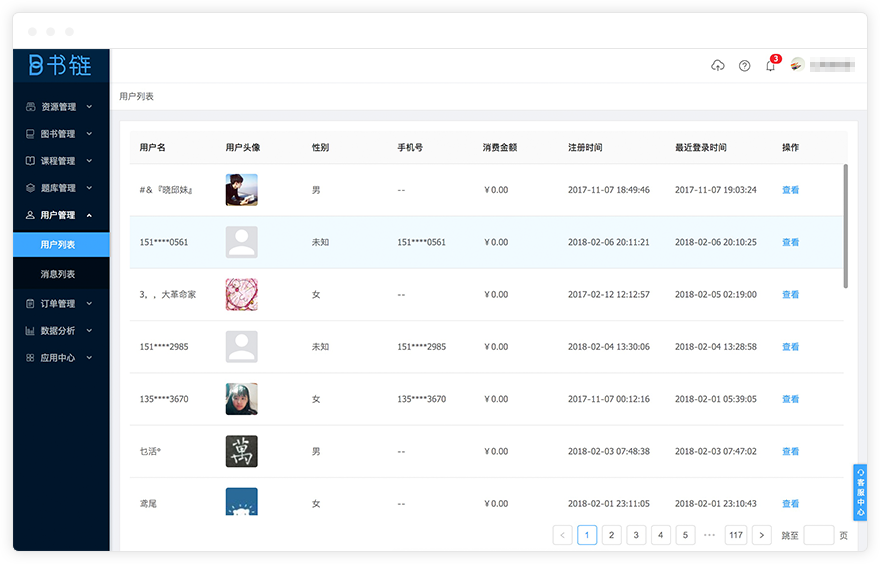Select 用户列表 in the sidebar
The width and height of the screenshot is (880, 564).
pos(58,244)
